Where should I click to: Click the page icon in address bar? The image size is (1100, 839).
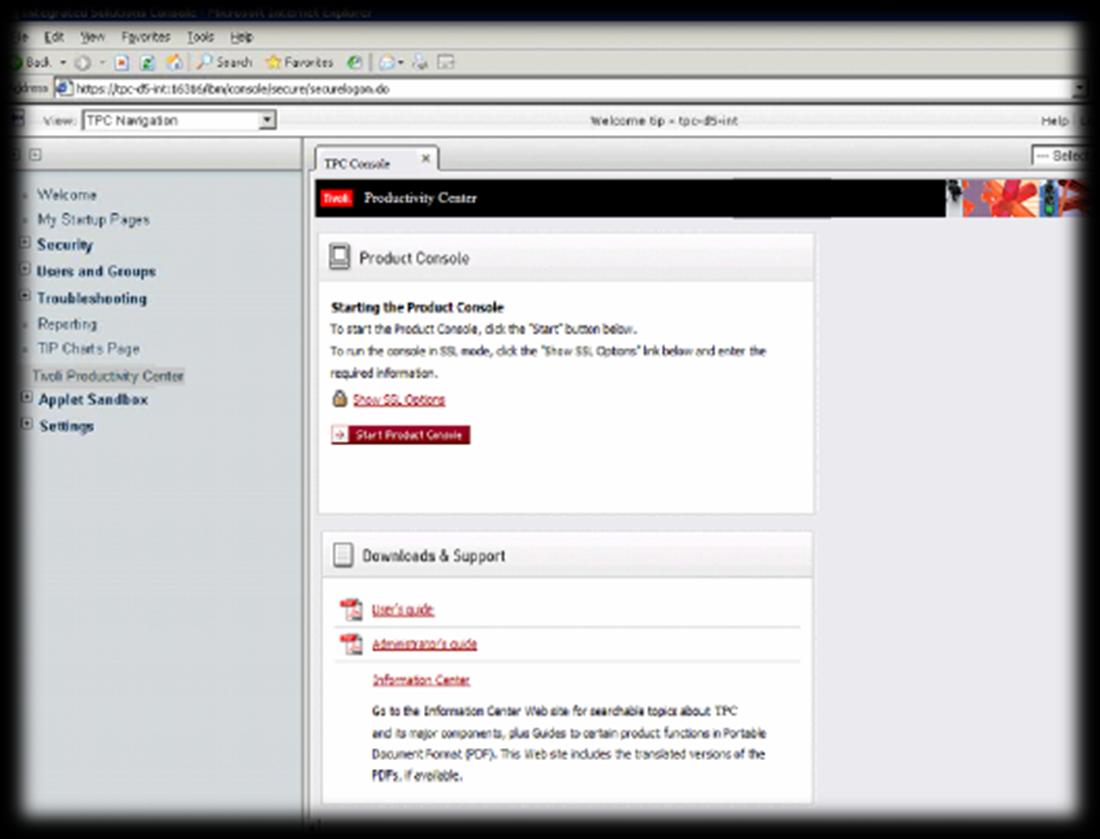click(64, 88)
